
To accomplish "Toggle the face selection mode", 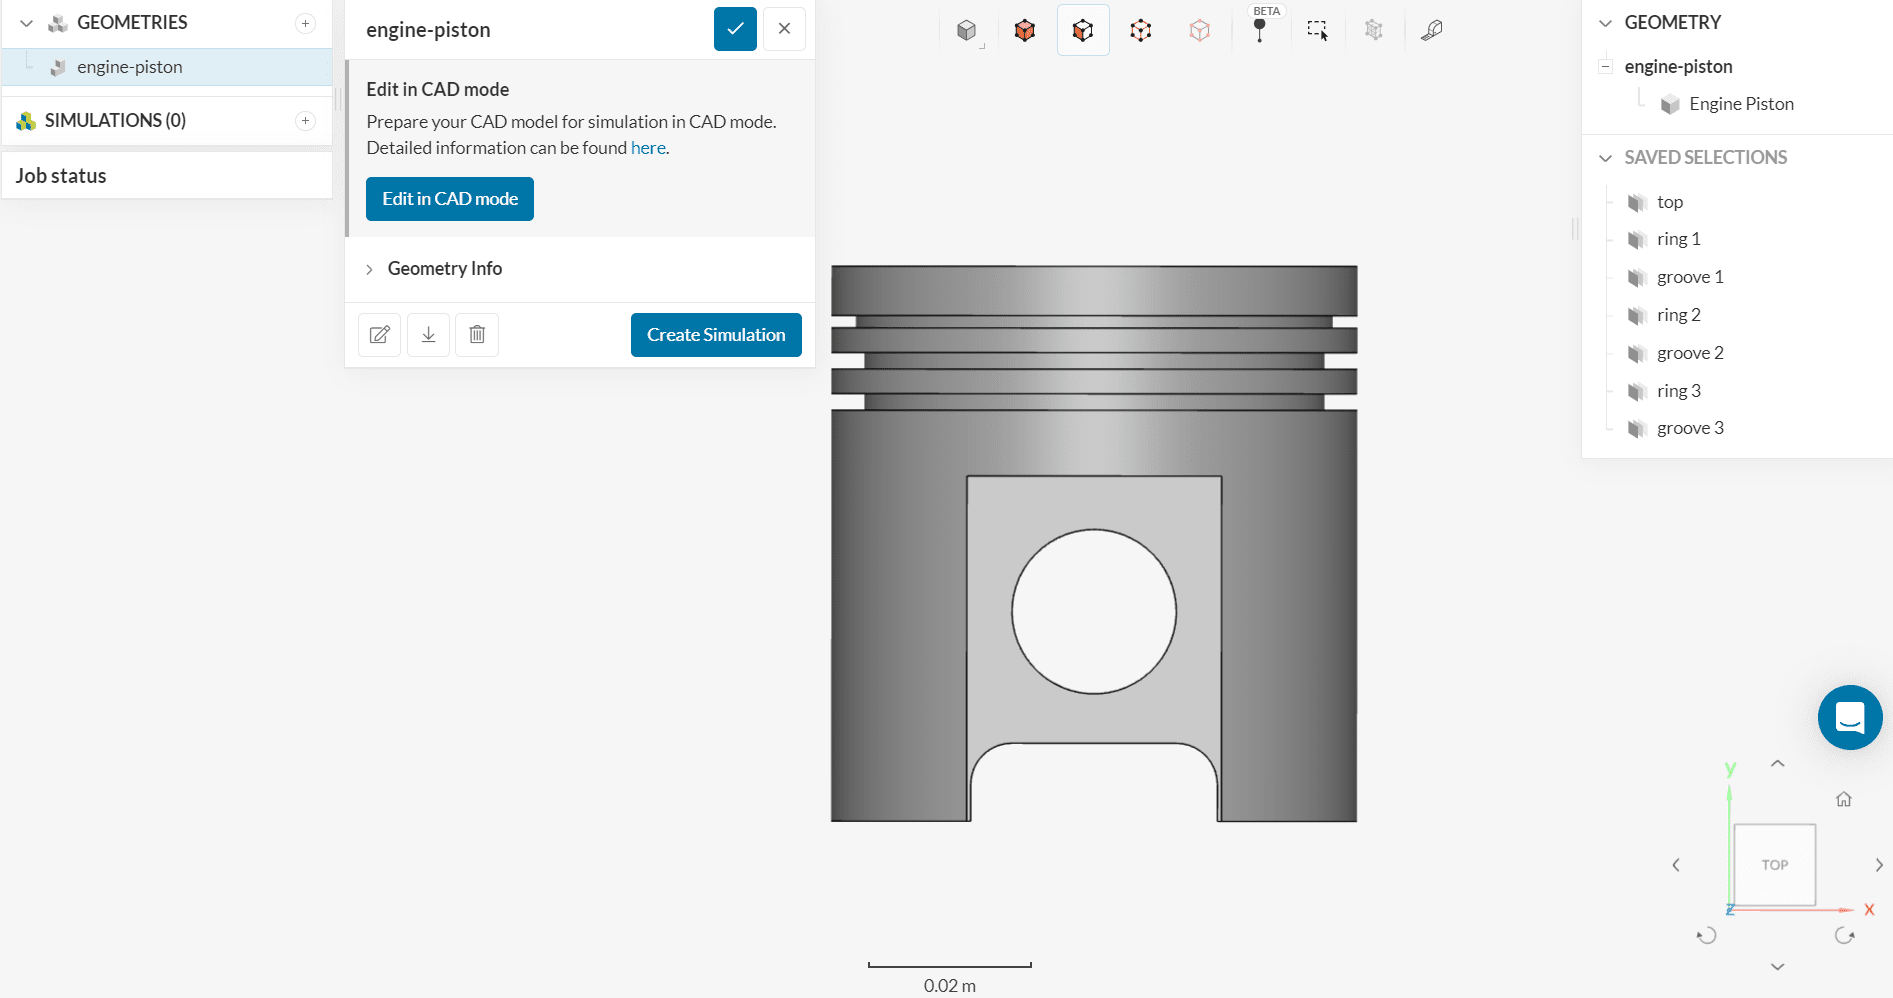I will pyautogui.click(x=1083, y=30).
